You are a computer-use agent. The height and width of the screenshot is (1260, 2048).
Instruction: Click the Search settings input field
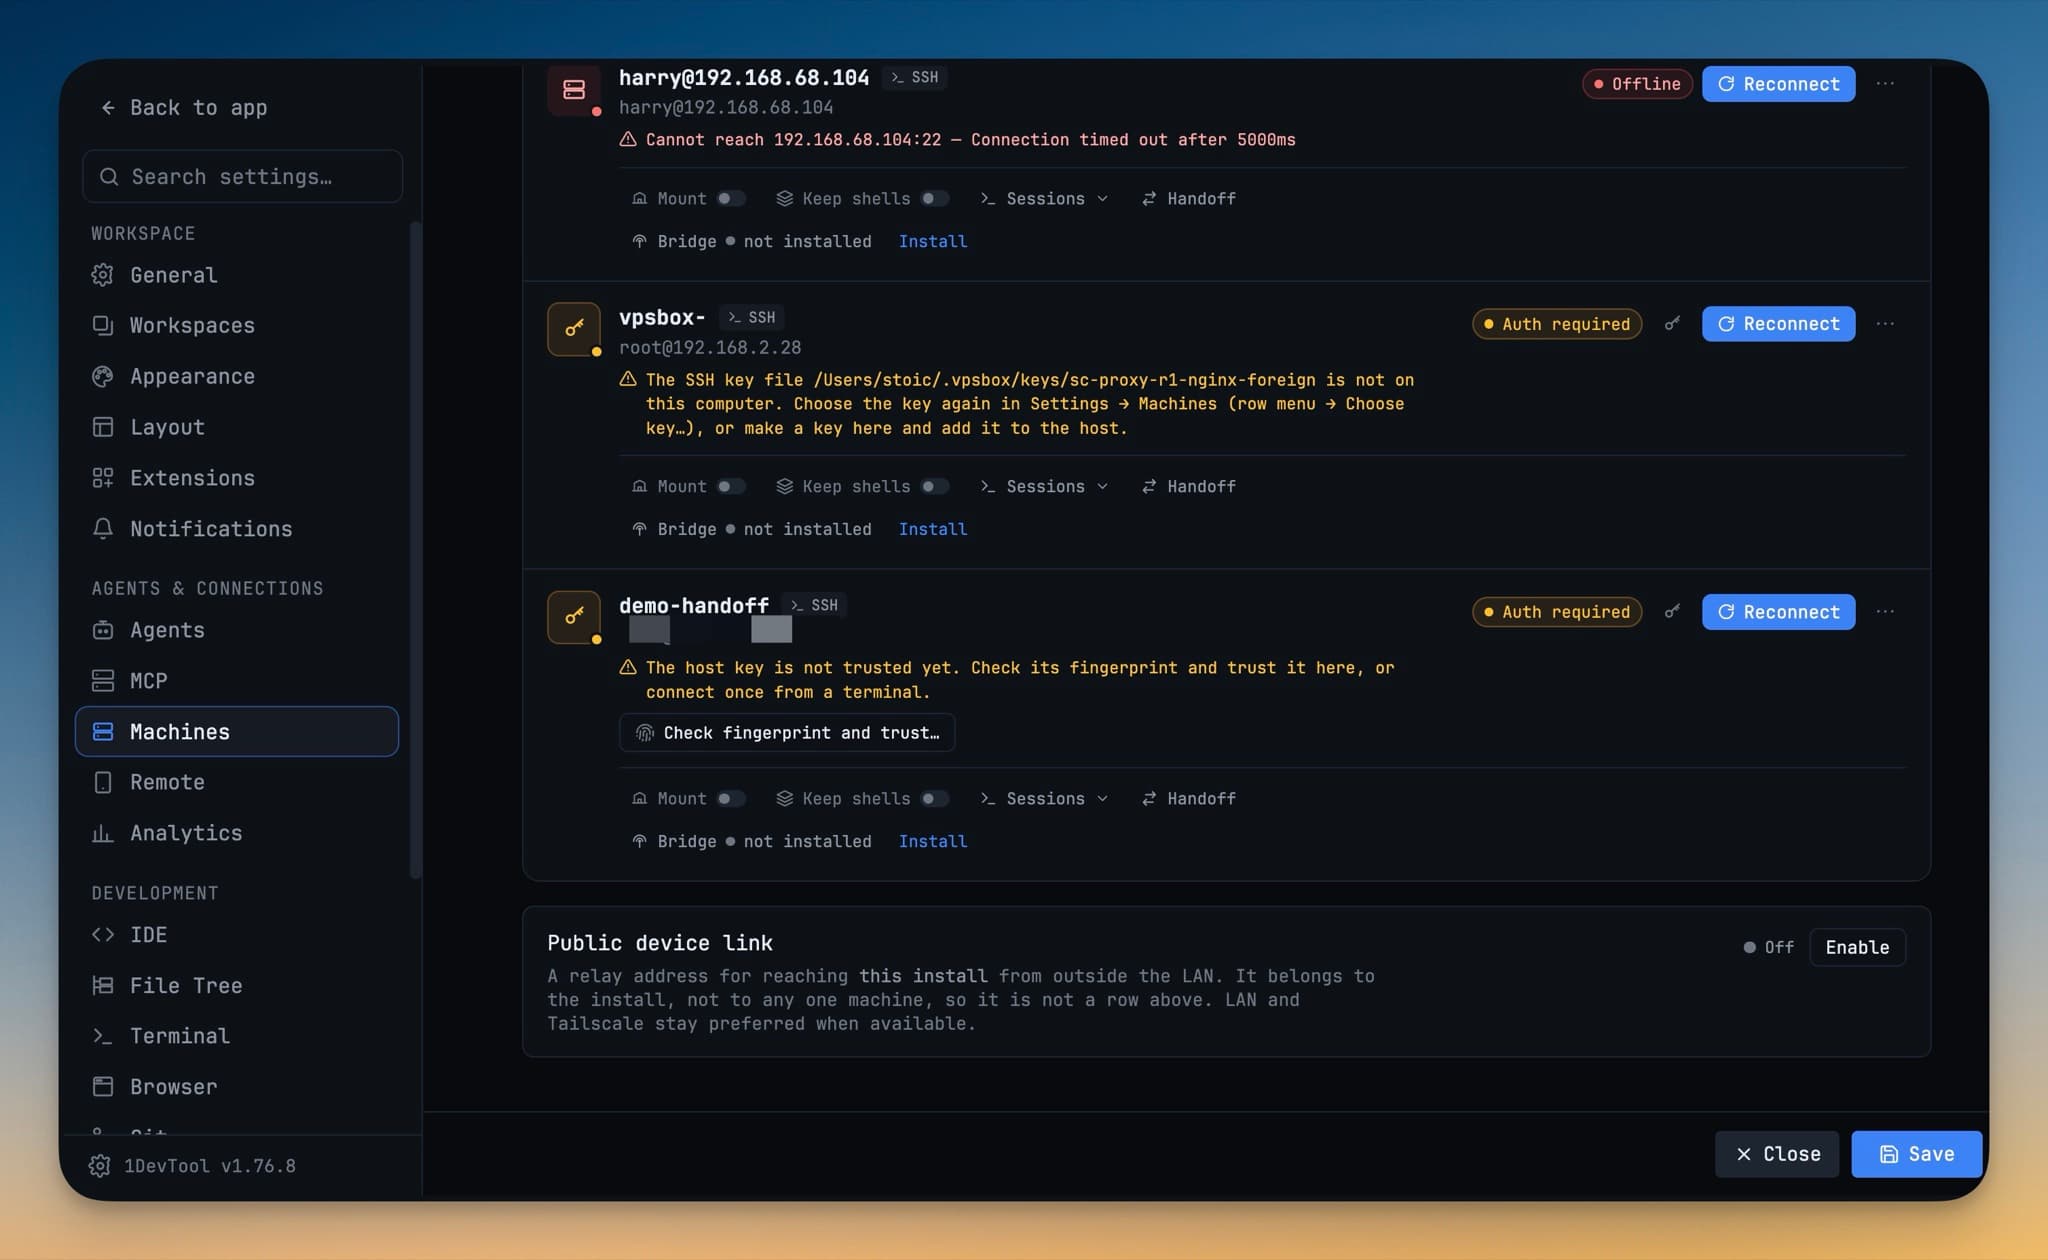[x=242, y=177]
